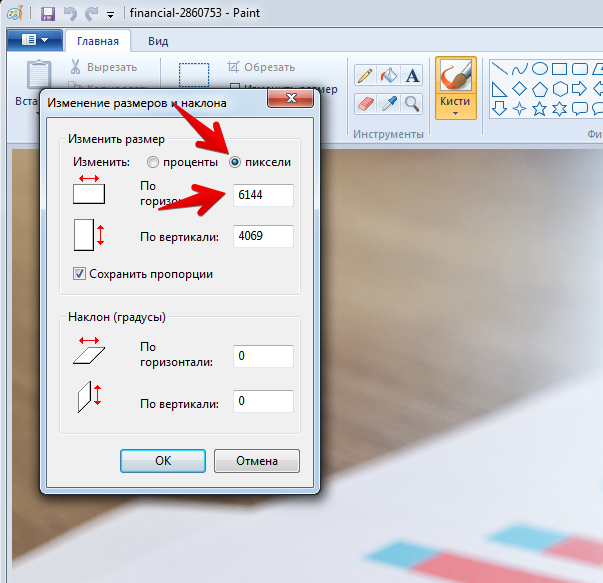
Task: Select the Four-point star shape
Action: pos(520,109)
